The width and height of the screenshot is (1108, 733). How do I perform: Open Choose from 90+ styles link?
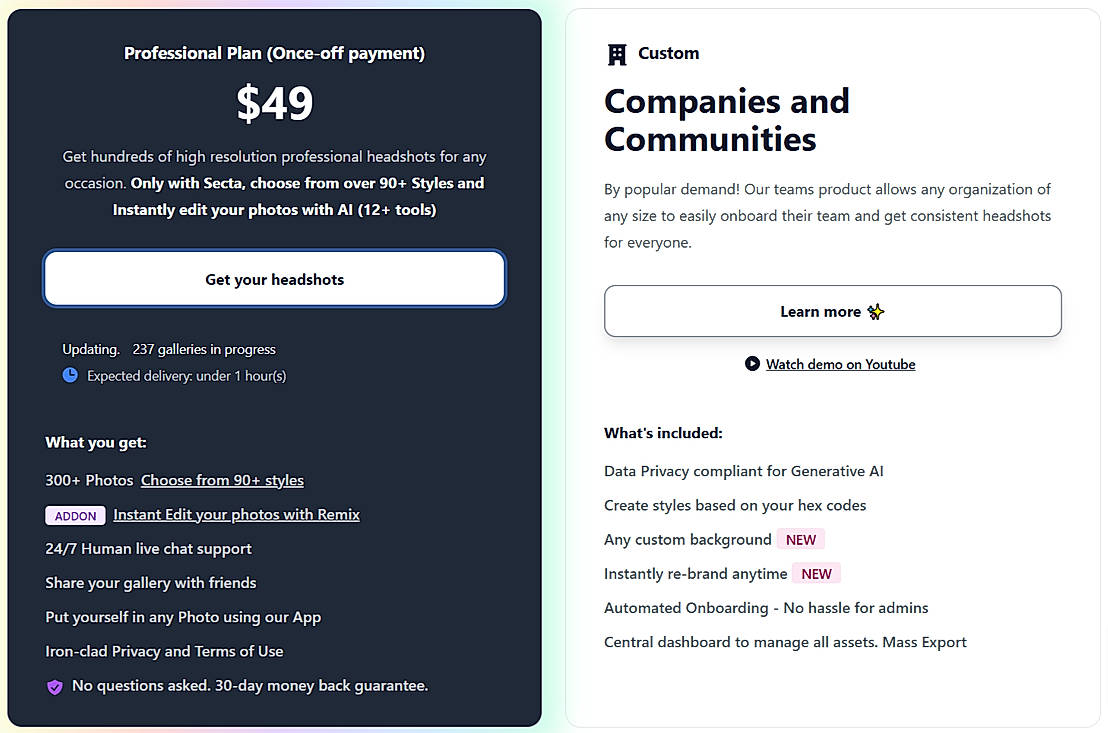(222, 481)
